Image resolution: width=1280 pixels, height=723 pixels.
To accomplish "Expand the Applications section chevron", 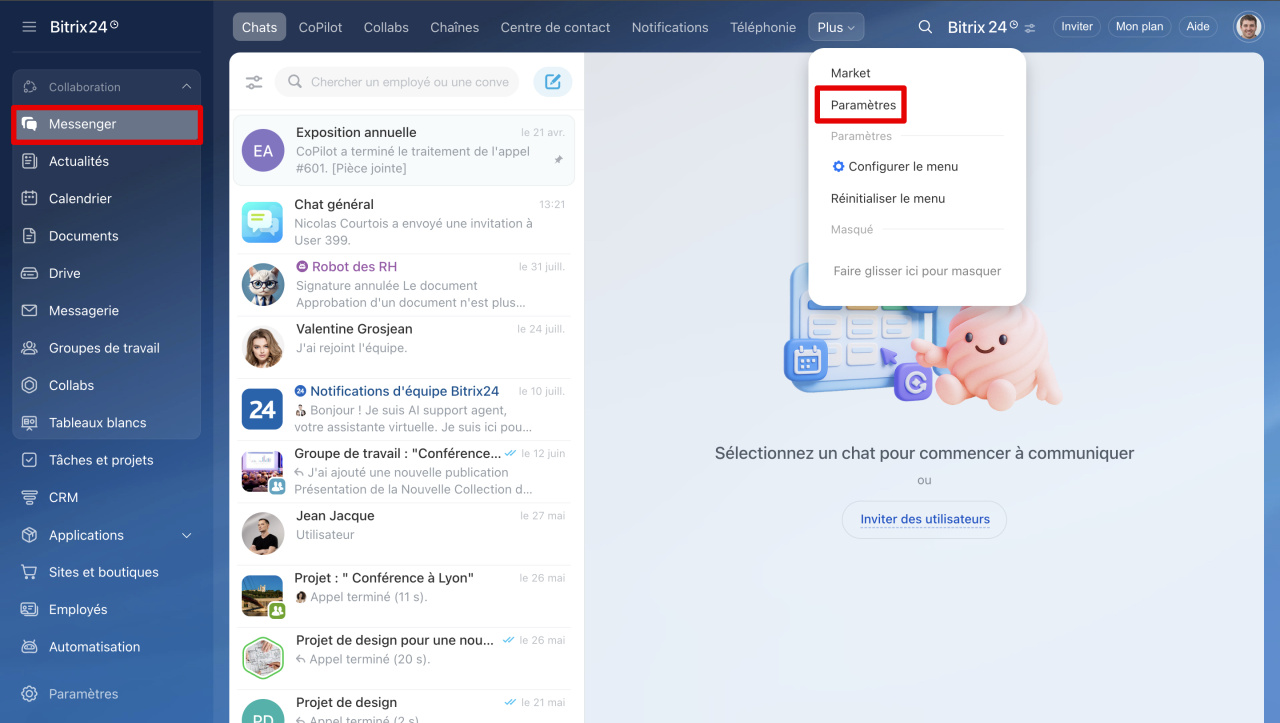I will (187, 535).
